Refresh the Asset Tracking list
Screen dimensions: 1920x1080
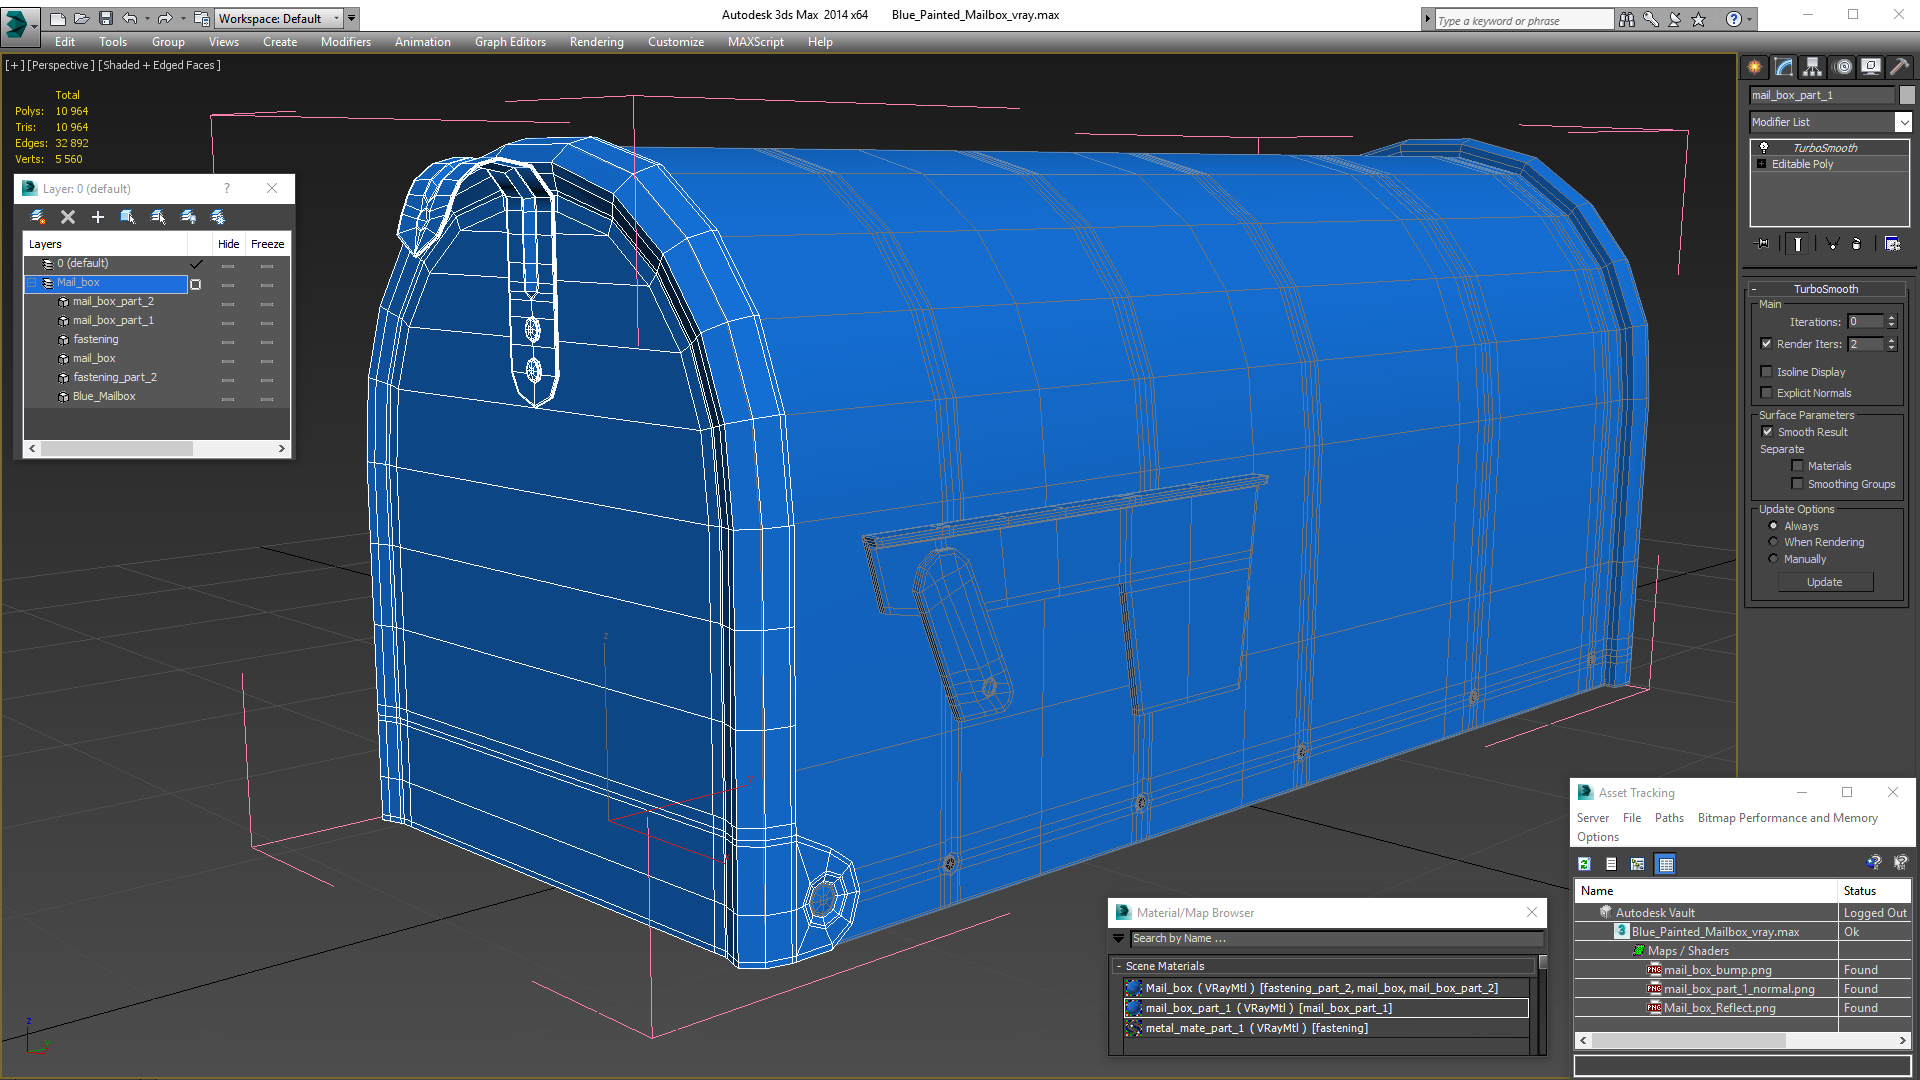click(x=1584, y=864)
